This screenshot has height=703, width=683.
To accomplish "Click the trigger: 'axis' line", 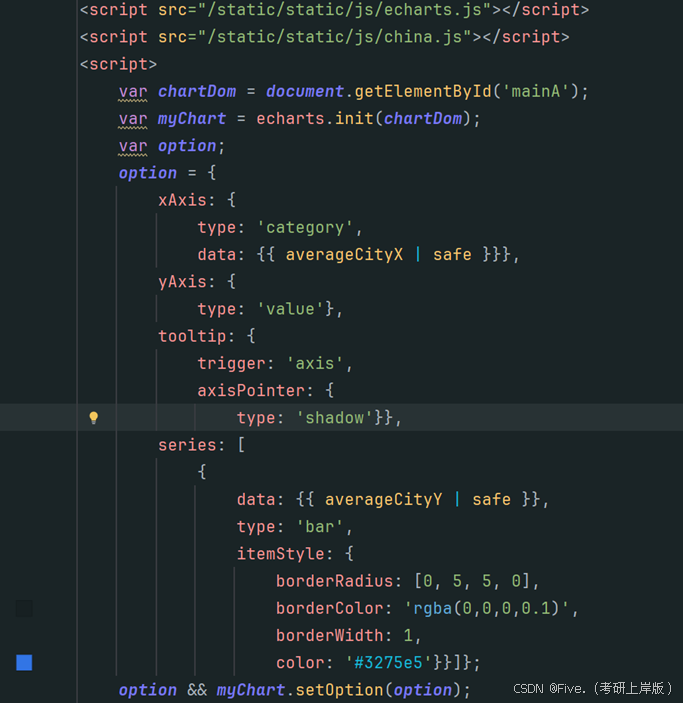I will [x=275, y=364].
